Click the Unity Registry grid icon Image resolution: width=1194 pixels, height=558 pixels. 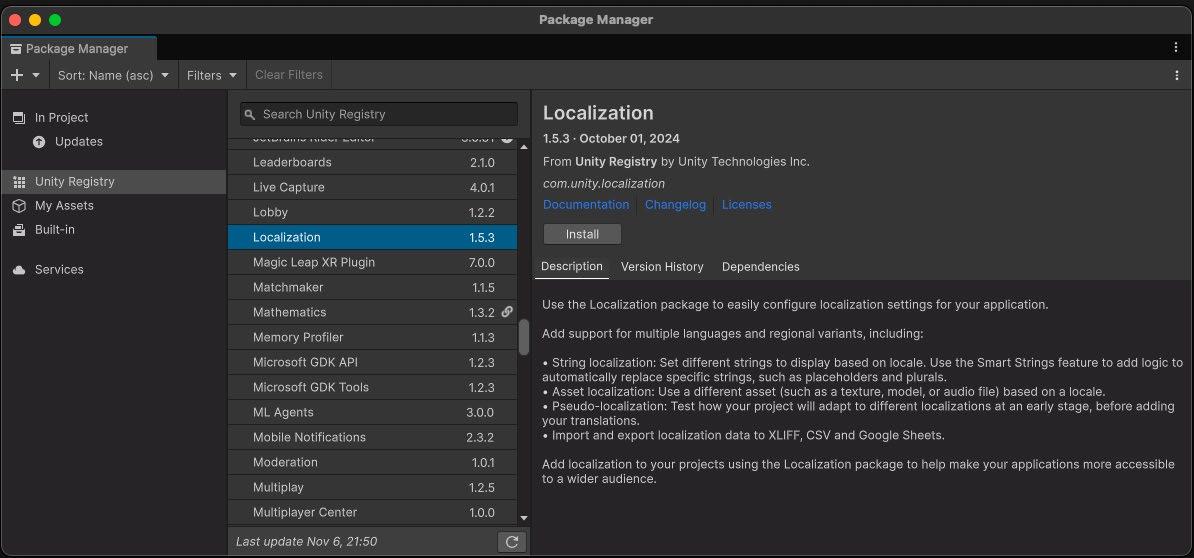pyautogui.click(x=19, y=182)
